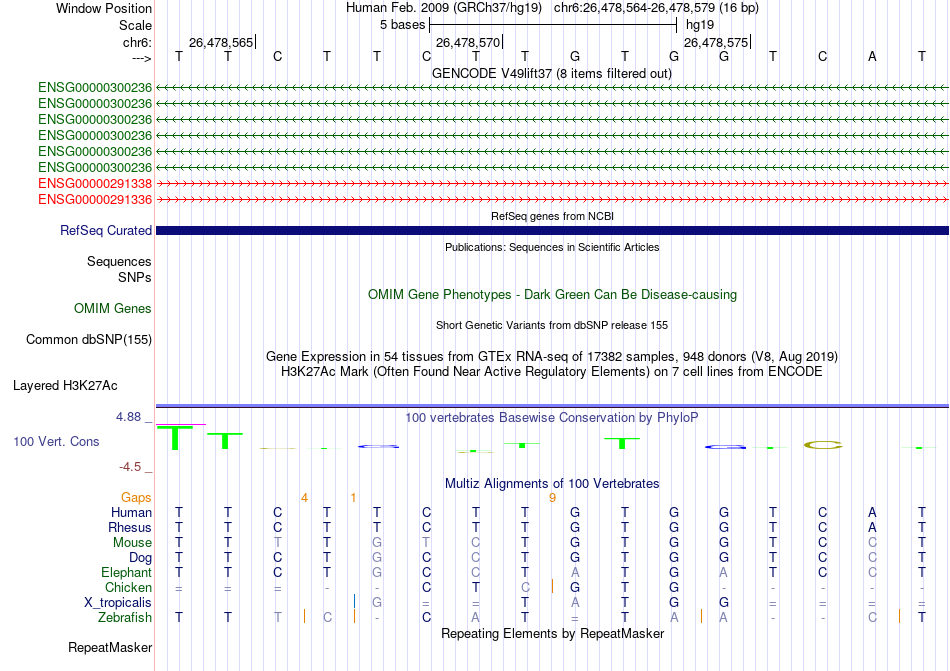The image size is (950, 671).
Task: Select the Layered H3K27Ac label
Action: (65, 386)
